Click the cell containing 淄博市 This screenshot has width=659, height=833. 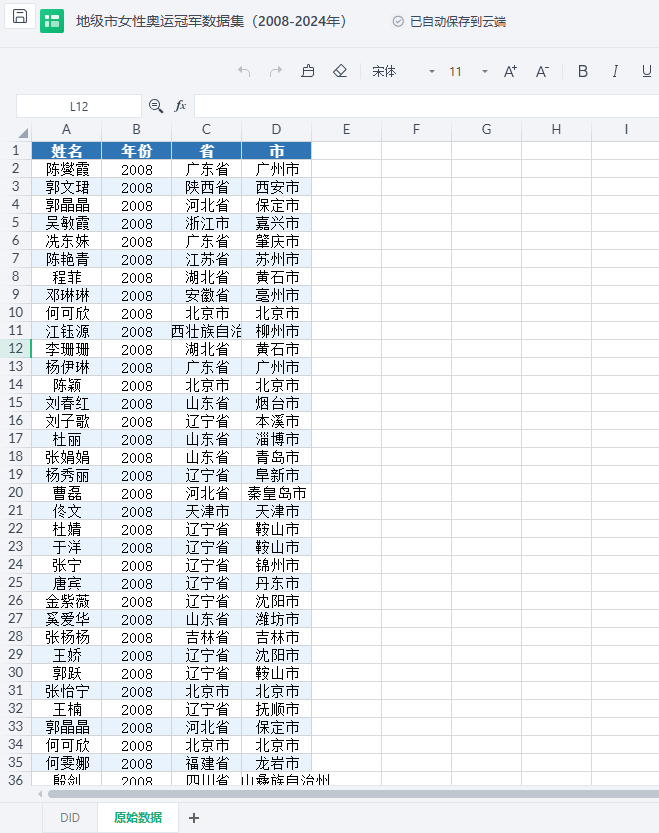coord(276,439)
